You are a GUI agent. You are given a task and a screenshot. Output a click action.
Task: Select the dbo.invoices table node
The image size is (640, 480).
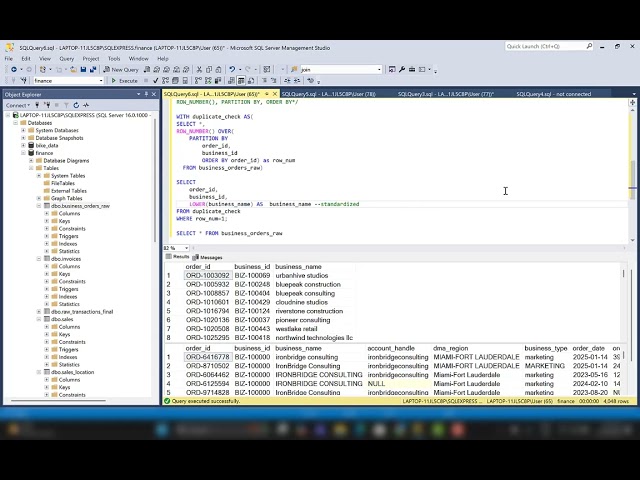click(66, 259)
